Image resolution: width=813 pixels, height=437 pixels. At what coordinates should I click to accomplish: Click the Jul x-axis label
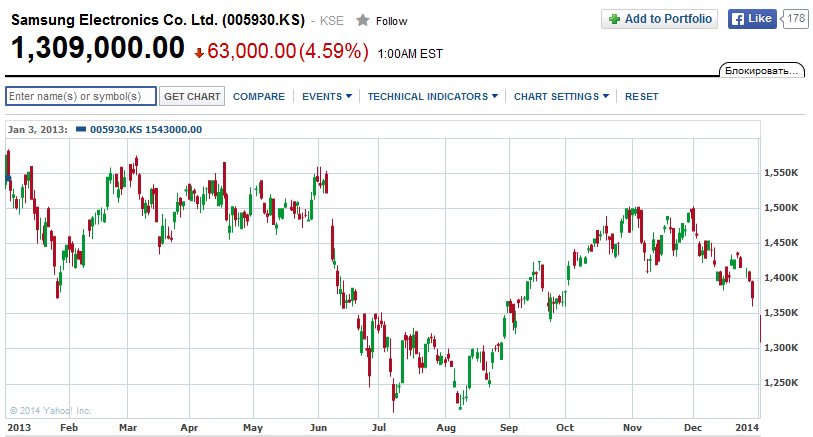(x=379, y=428)
